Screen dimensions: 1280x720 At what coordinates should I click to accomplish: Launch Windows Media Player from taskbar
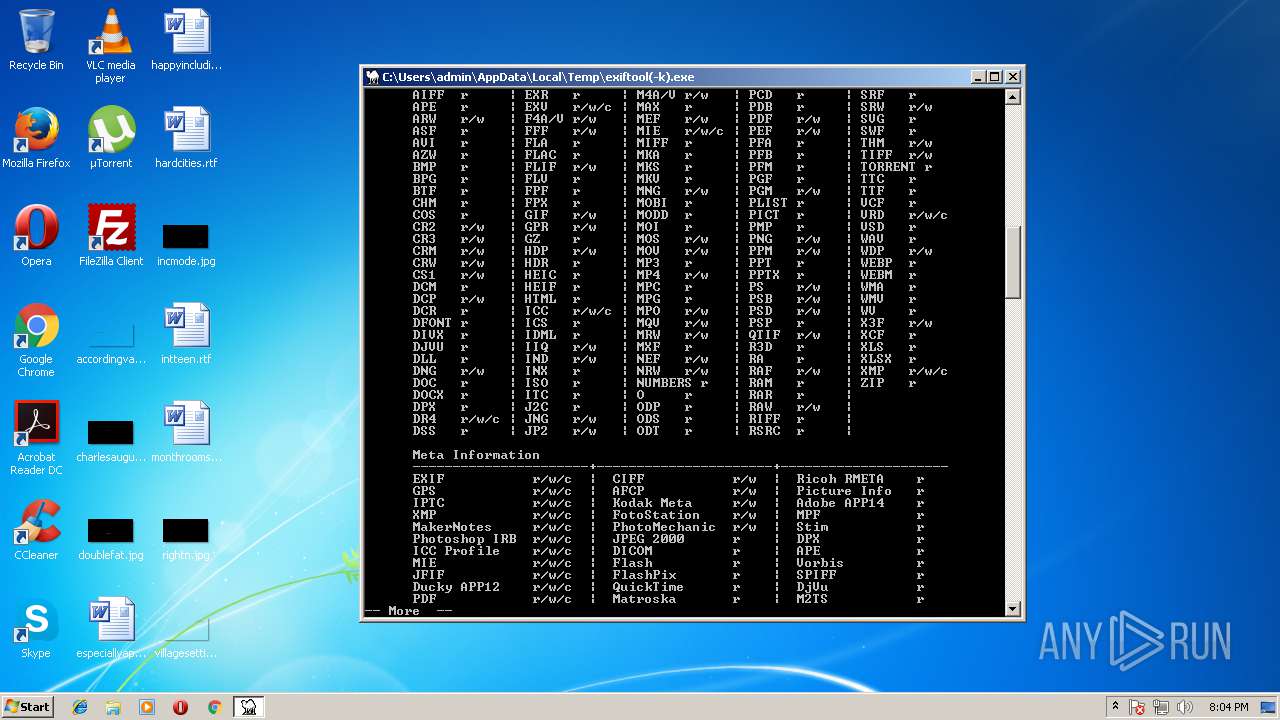(x=147, y=707)
